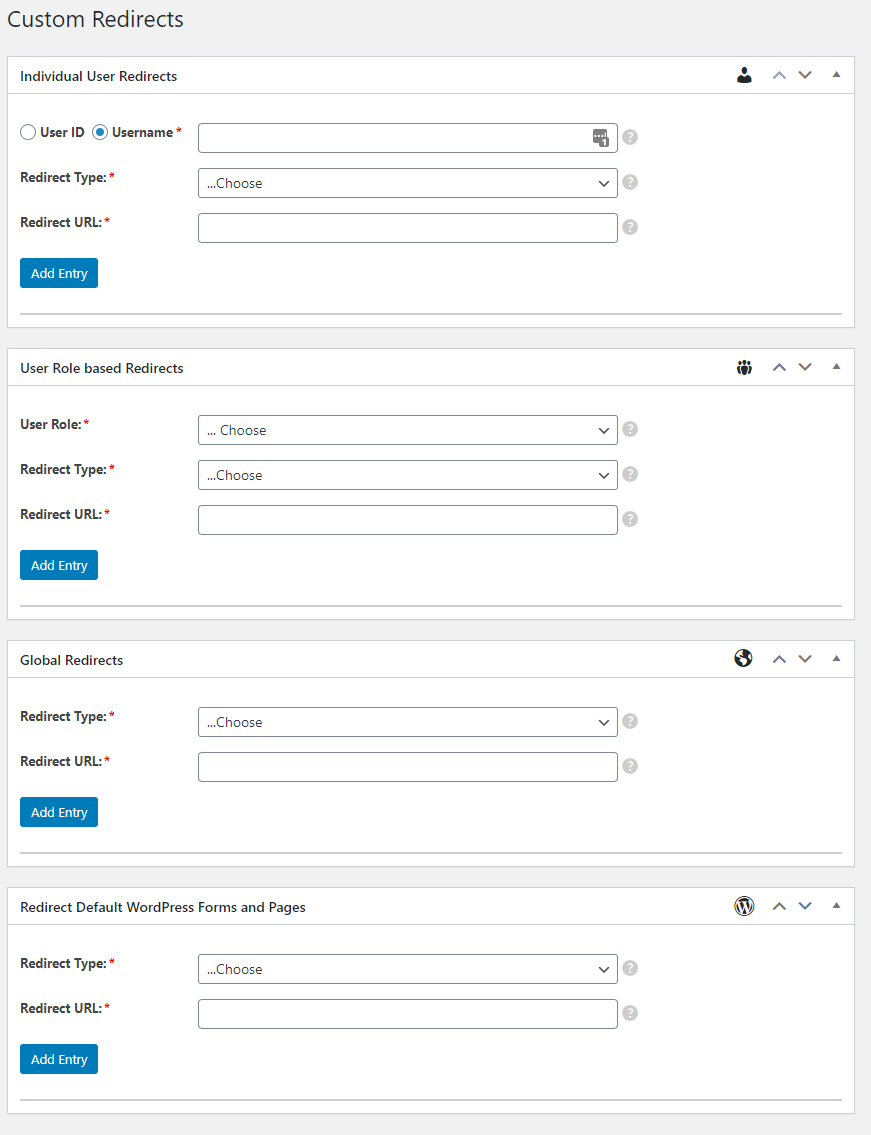The width and height of the screenshot is (871, 1135).
Task: Open the User Role dropdown
Action: (408, 430)
